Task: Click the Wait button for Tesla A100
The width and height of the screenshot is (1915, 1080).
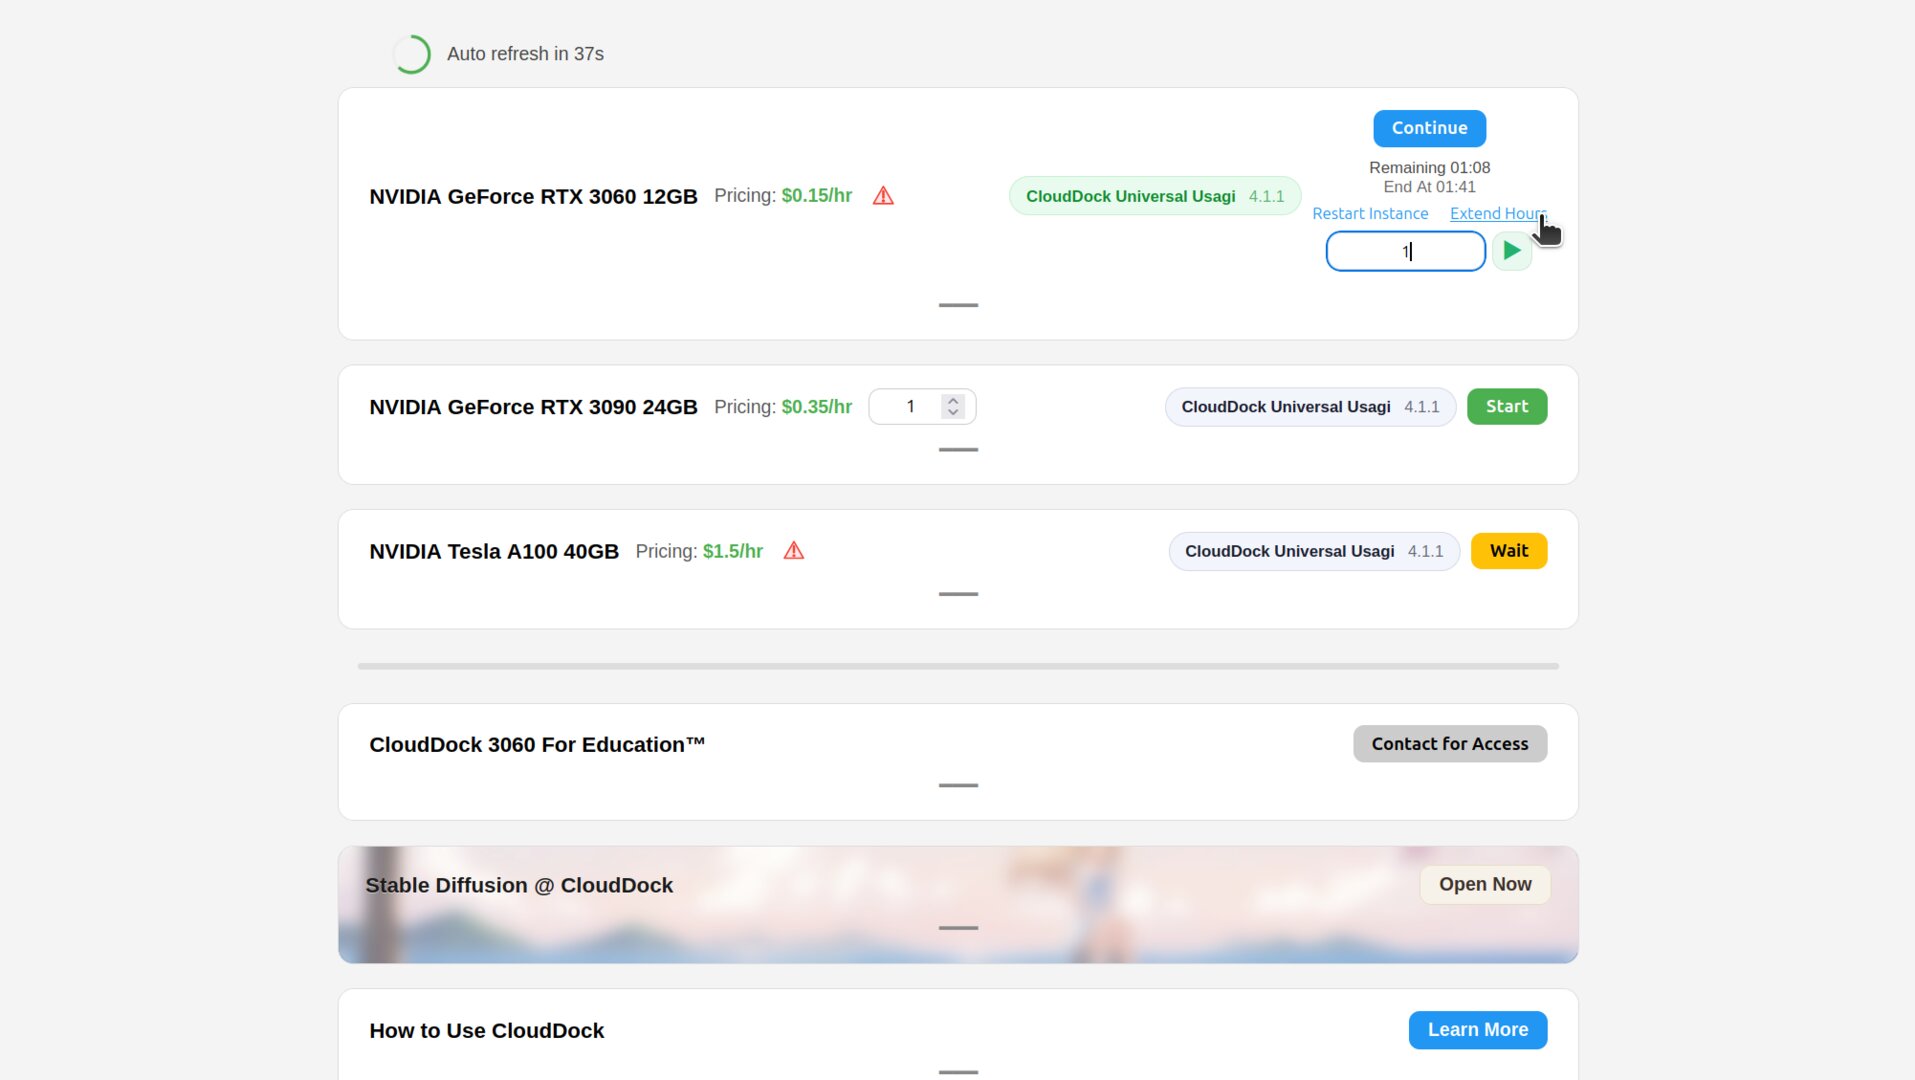Action: [x=1508, y=550]
